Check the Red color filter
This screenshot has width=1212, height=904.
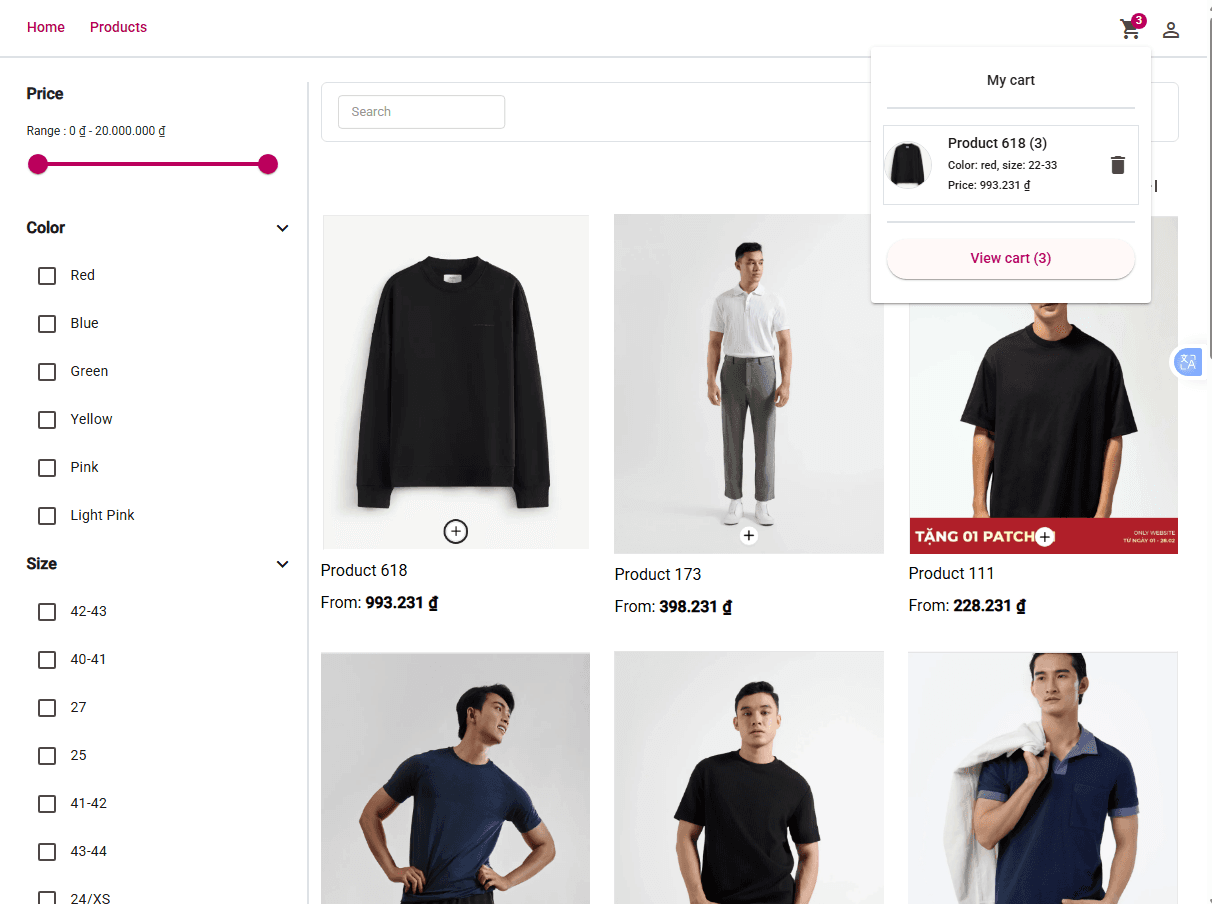(46, 275)
